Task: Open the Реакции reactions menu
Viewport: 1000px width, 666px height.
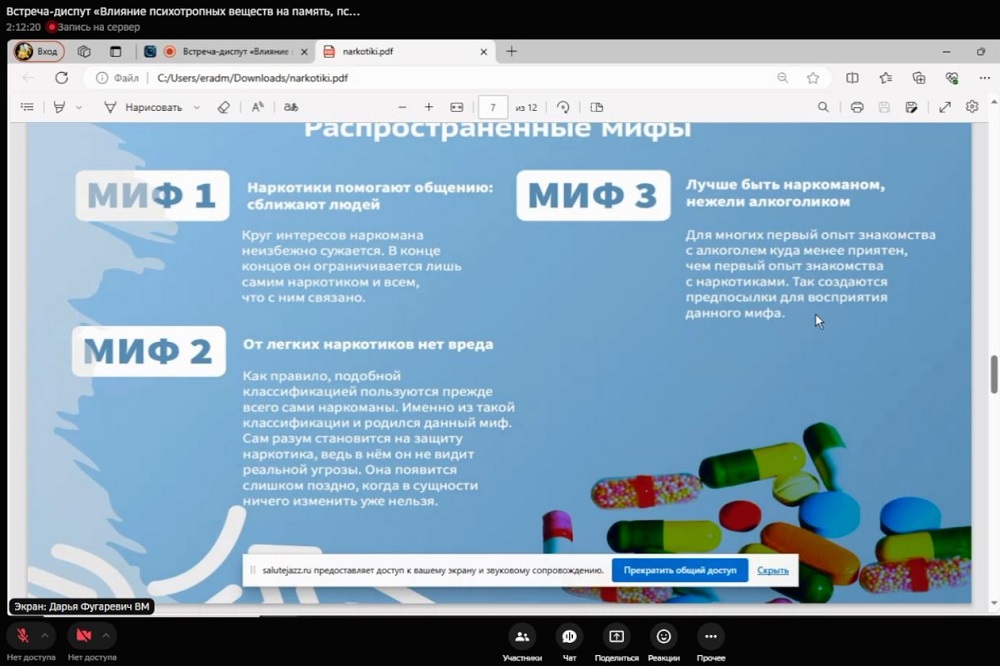Action: (663, 637)
